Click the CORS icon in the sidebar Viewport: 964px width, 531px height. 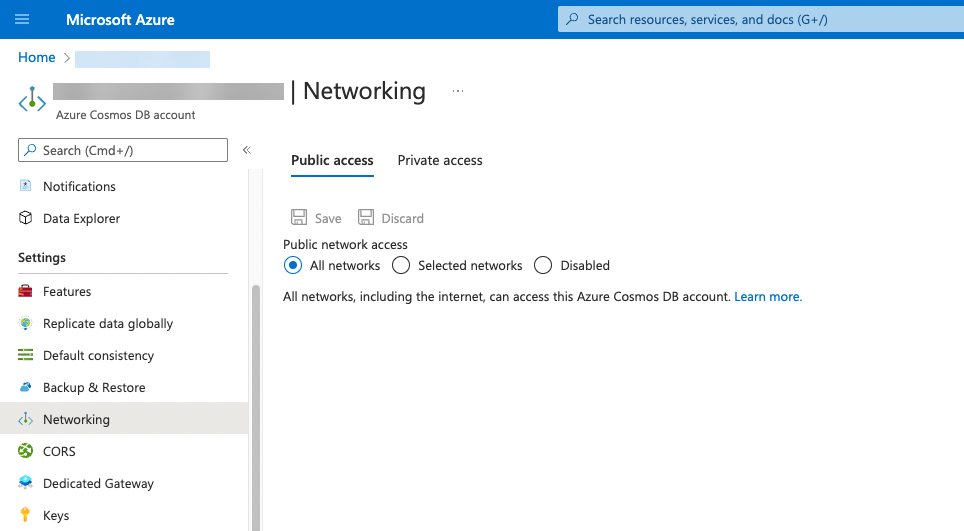point(25,451)
